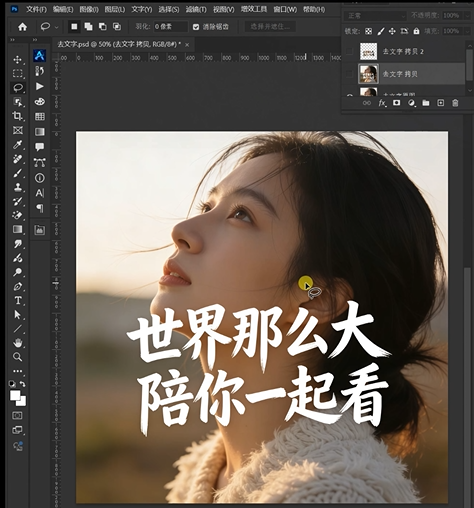
Task: Change the screen mode
Action: click(x=17, y=430)
